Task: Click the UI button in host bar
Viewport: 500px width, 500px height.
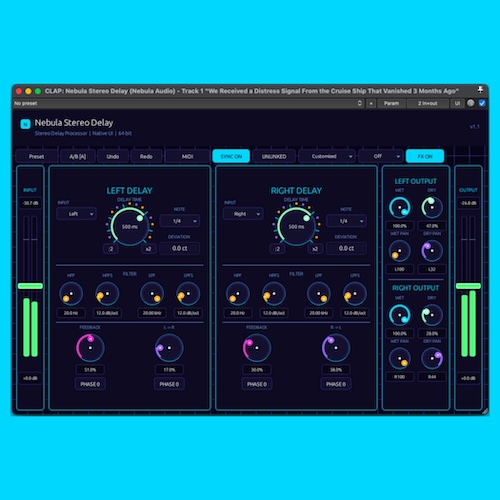Action: (457, 103)
